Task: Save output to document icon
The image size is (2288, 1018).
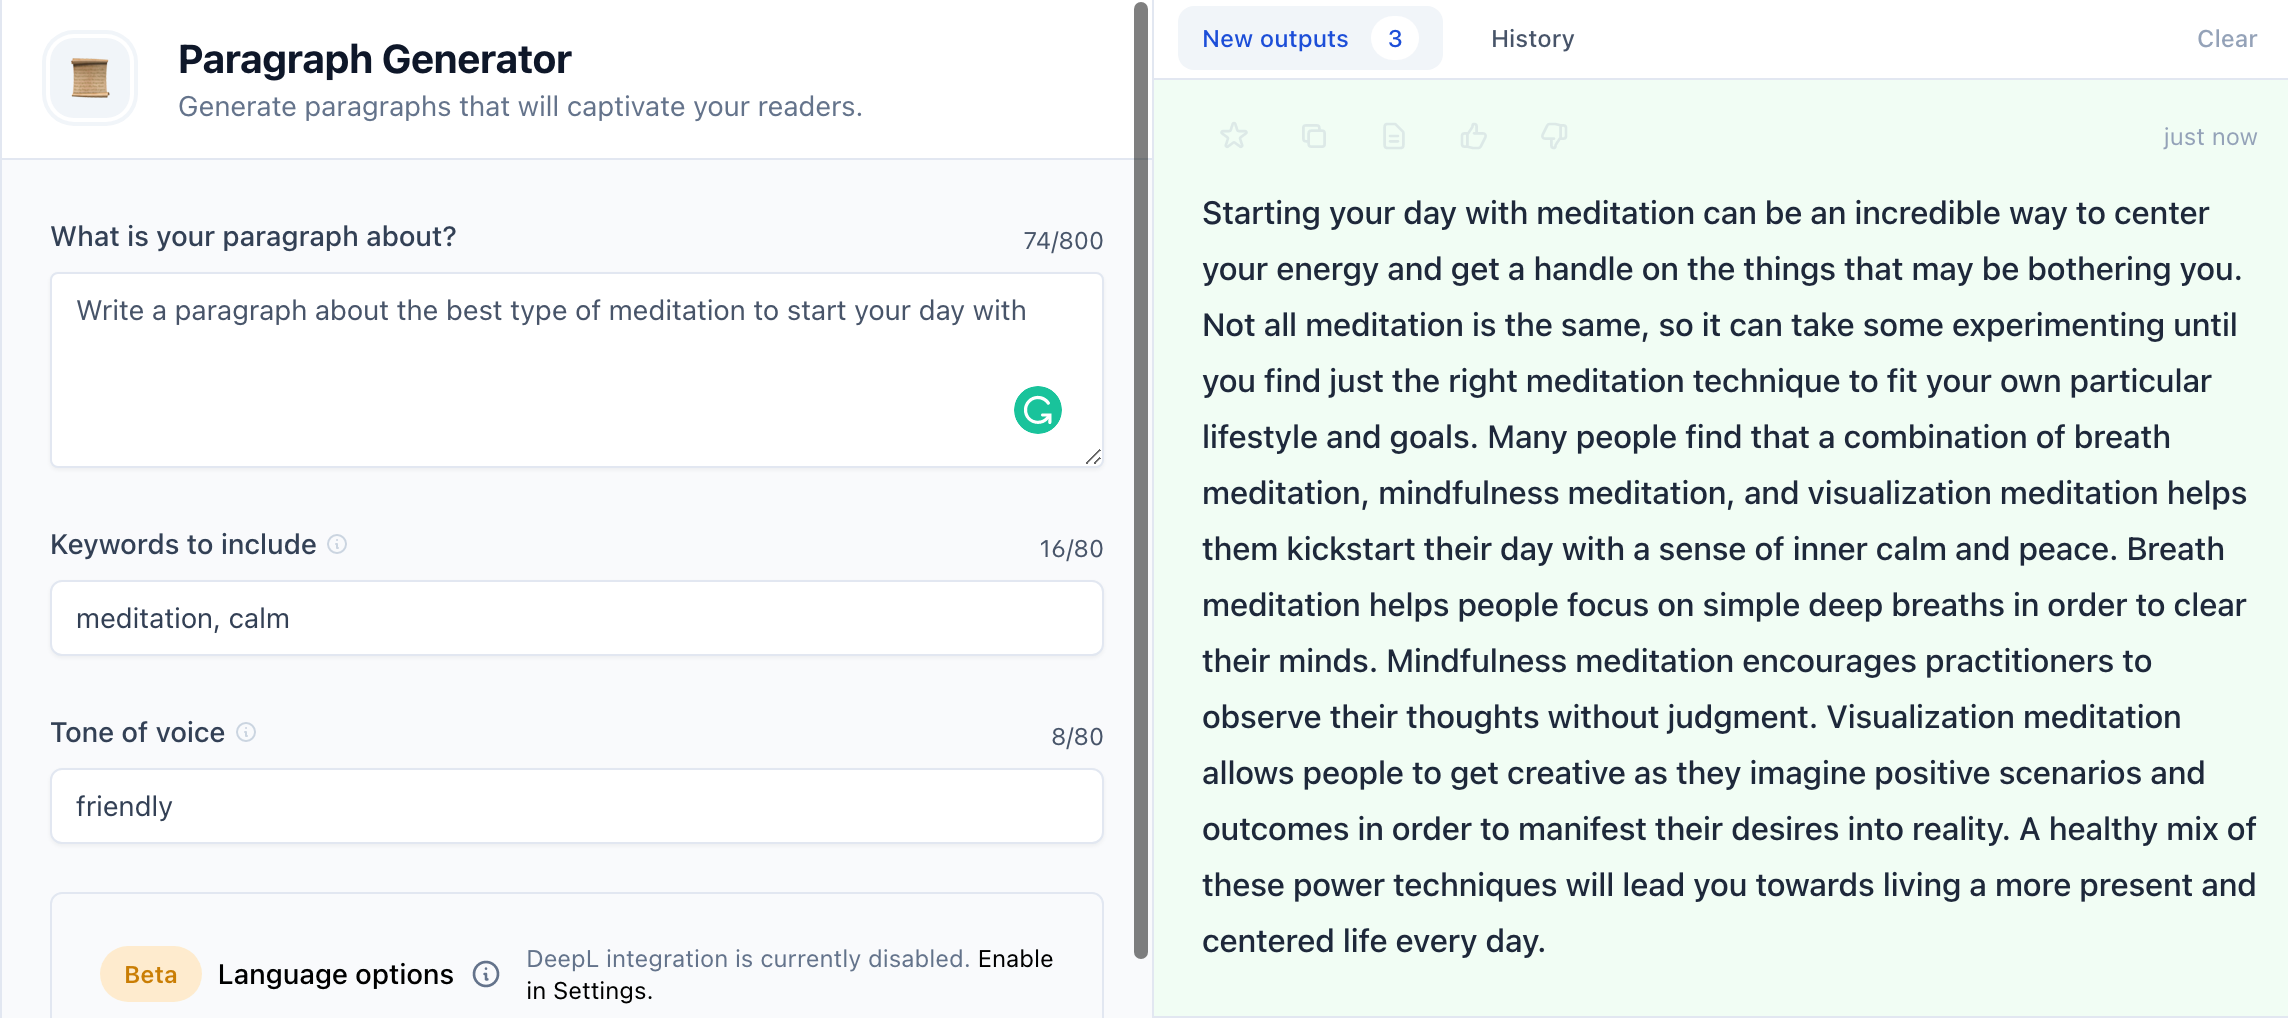Action: click(x=1394, y=136)
